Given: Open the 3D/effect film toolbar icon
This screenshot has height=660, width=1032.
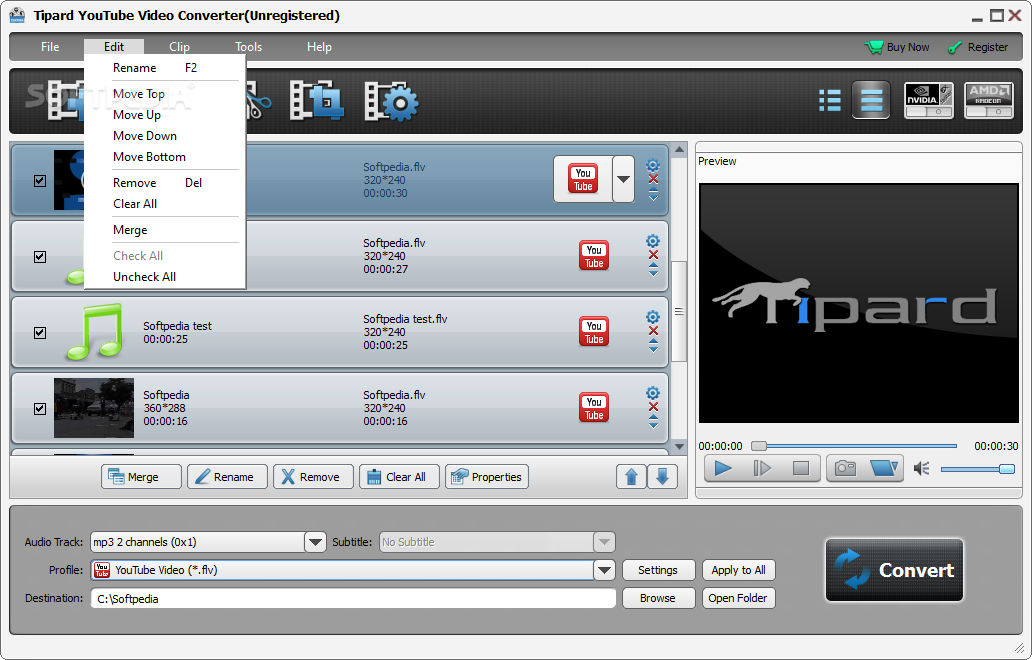Looking at the screenshot, I should 317,101.
